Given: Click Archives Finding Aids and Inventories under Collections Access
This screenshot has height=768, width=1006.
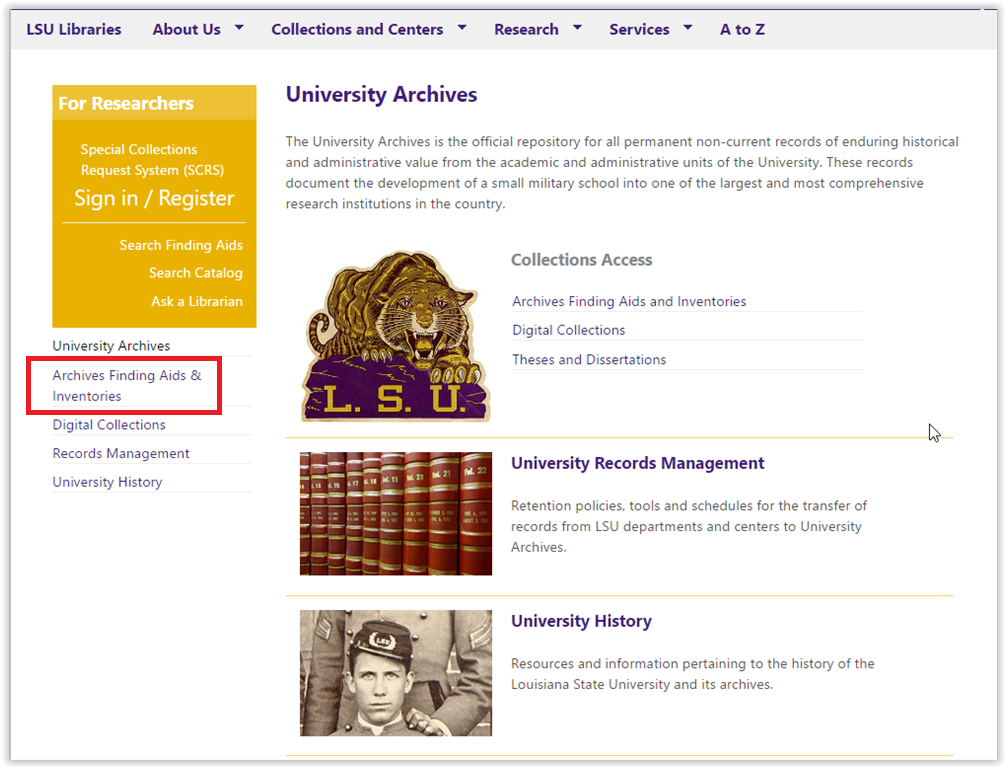Looking at the screenshot, I should point(629,302).
